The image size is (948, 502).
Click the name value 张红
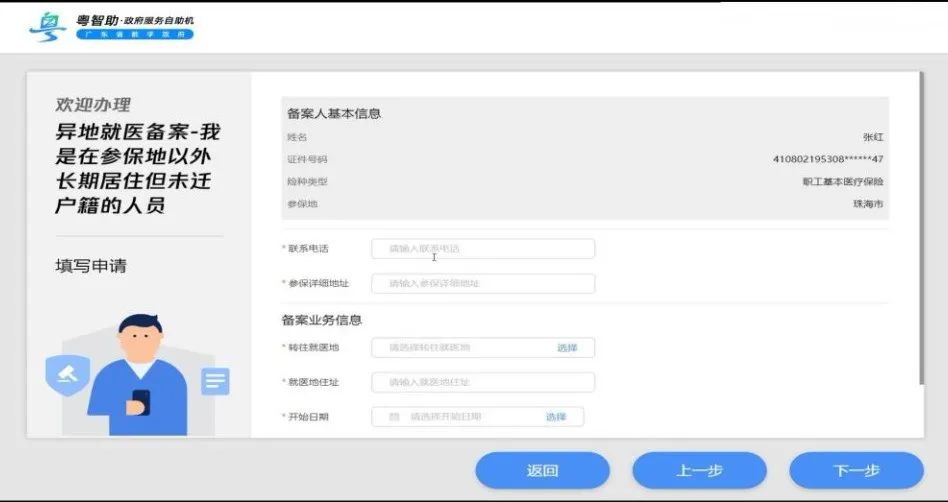pyautogui.click(x=873, y=137)
